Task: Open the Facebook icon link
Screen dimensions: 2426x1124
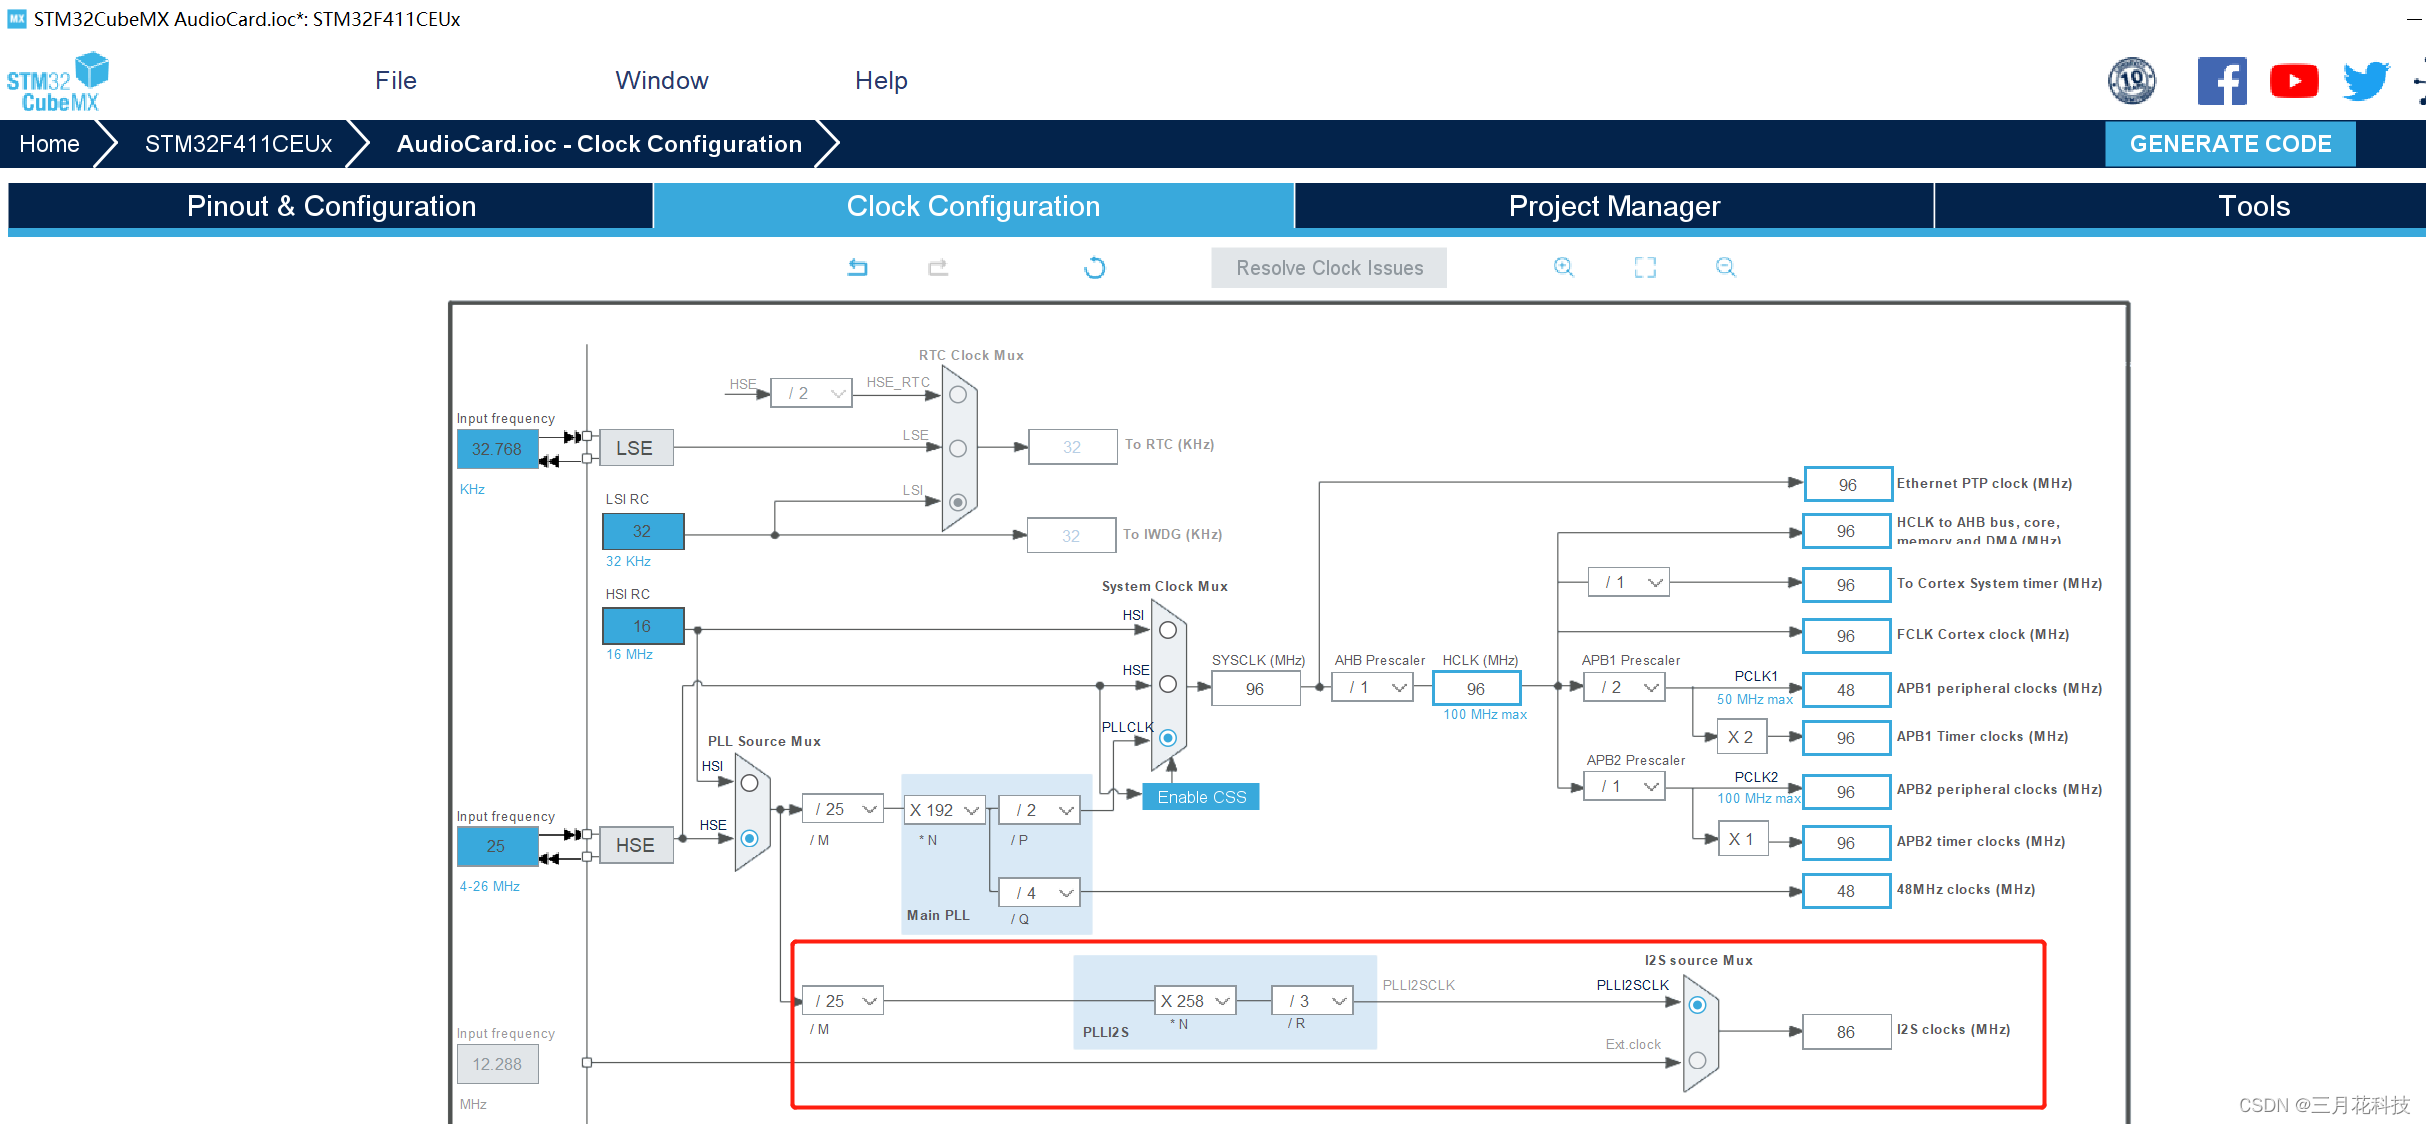Action: click(x=2221, y=81)
